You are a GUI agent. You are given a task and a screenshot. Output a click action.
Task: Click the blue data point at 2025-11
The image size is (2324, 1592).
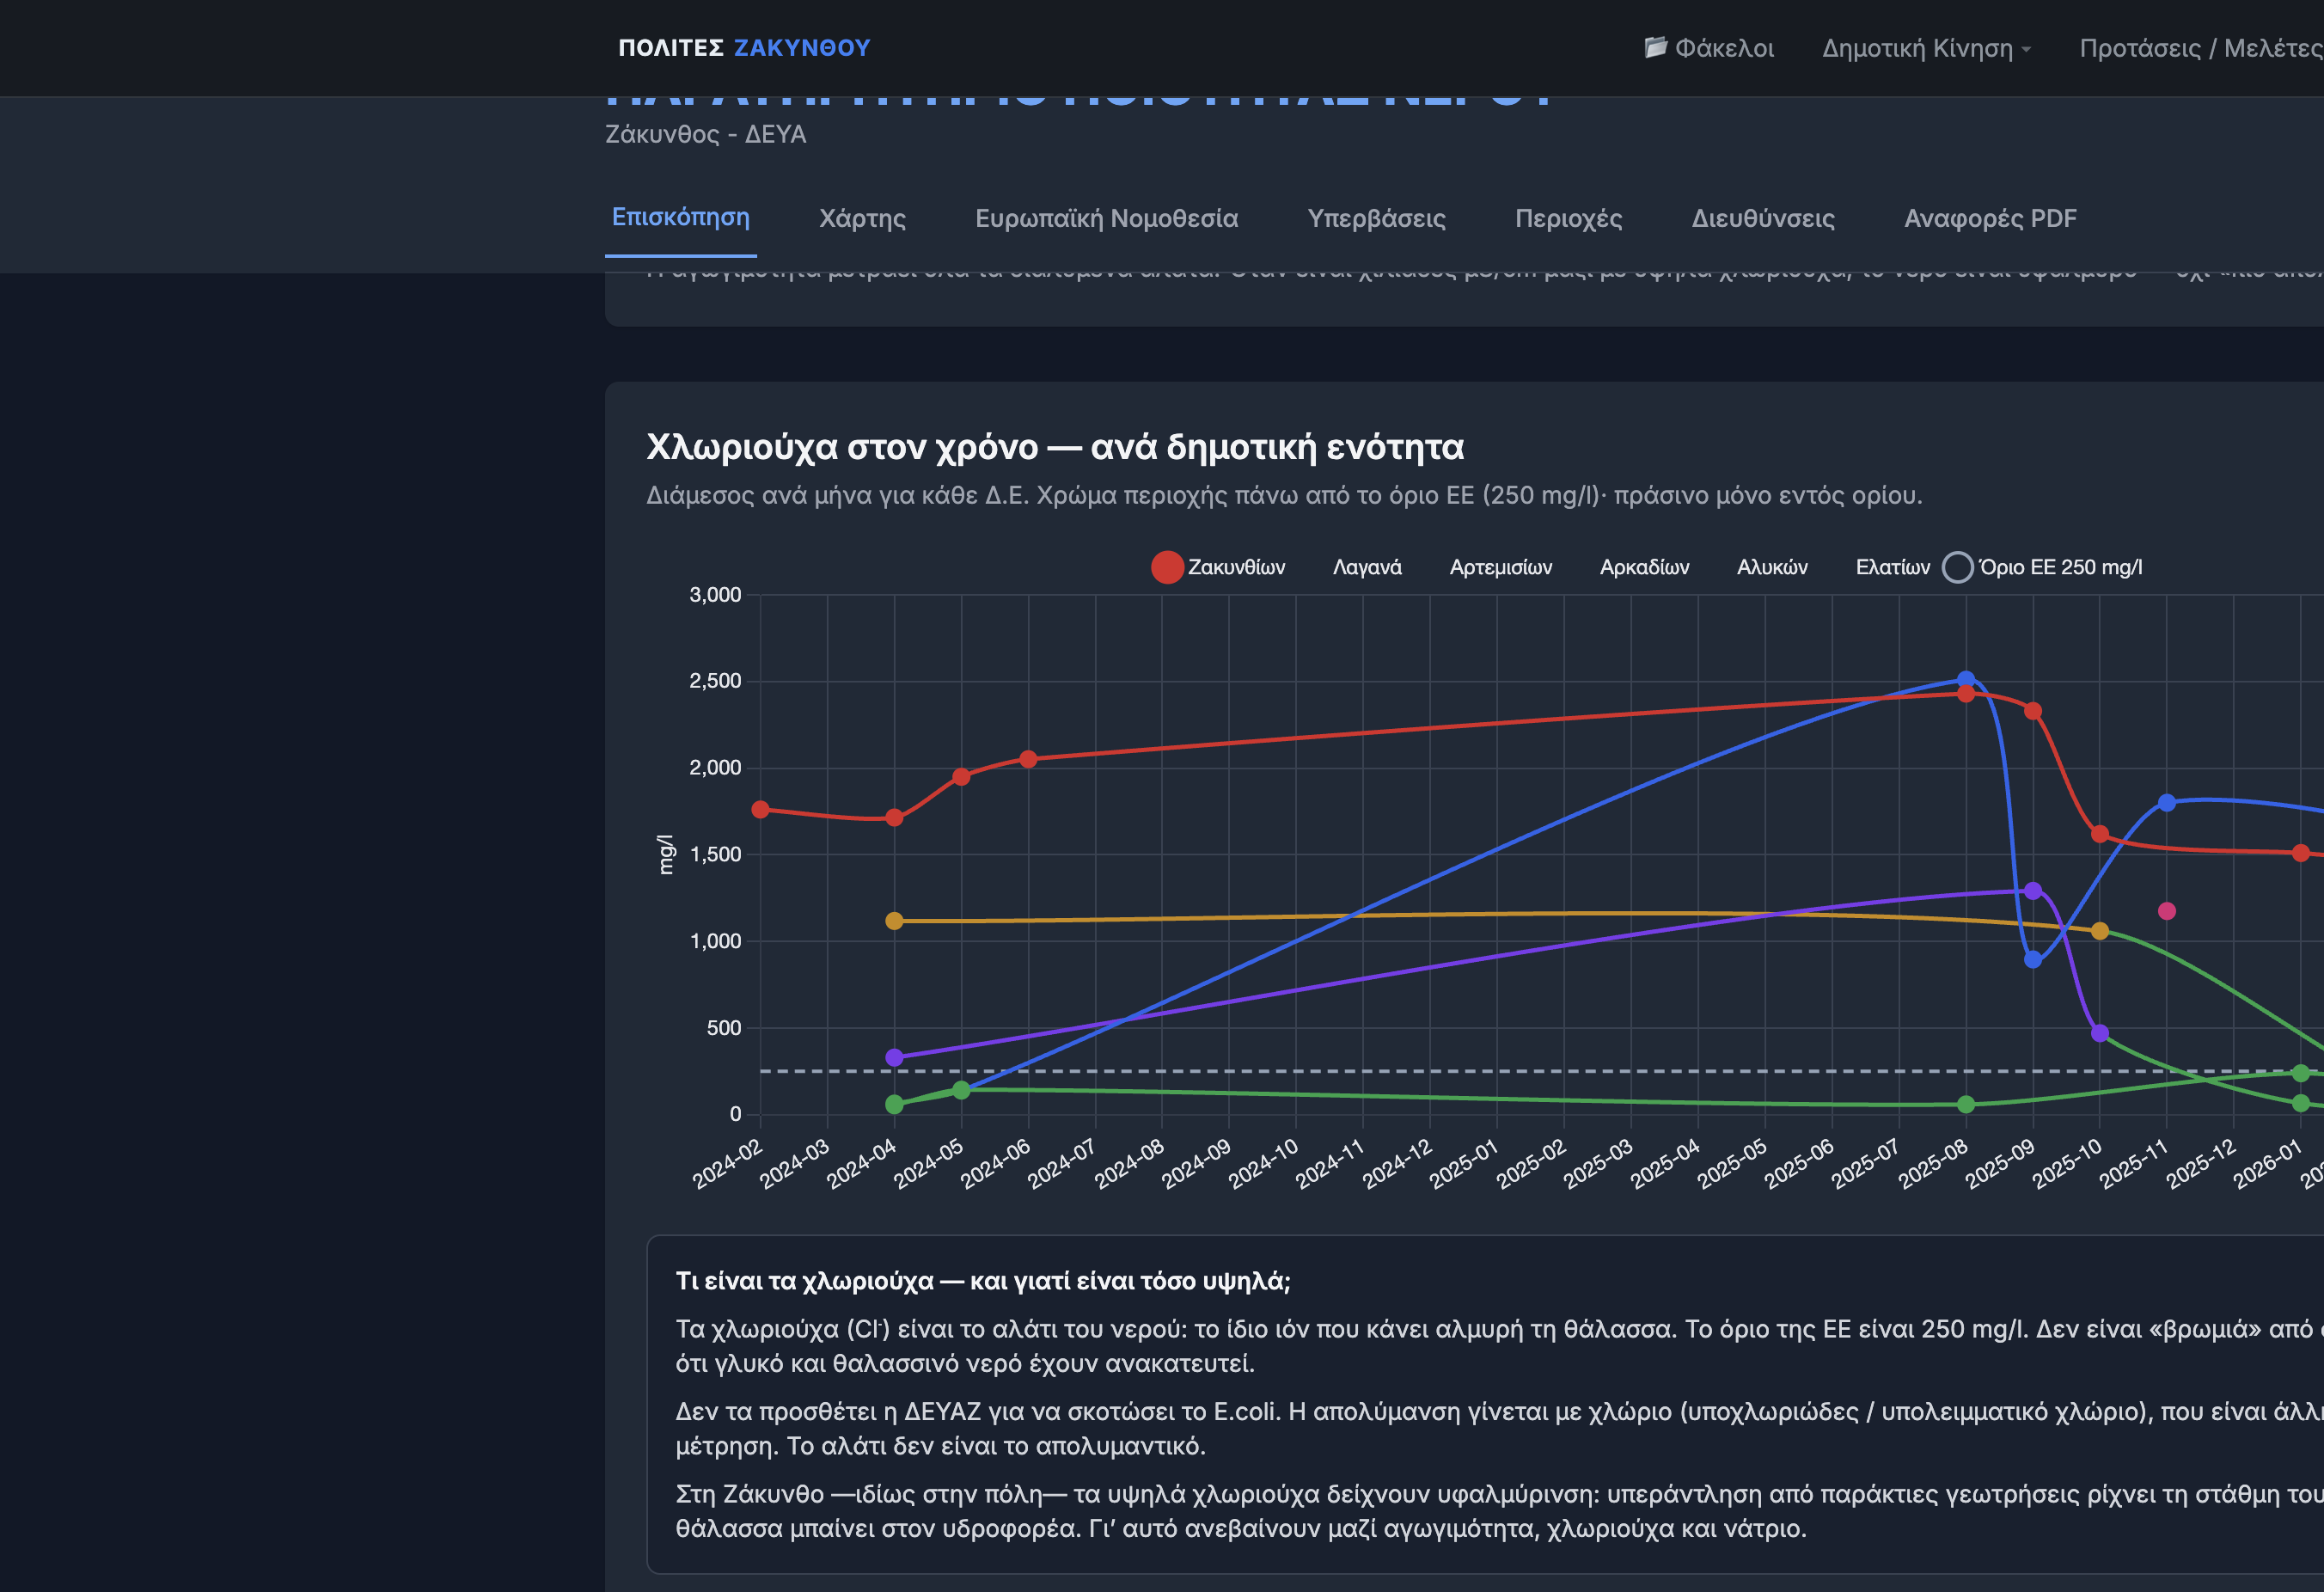click(2167, 802)
